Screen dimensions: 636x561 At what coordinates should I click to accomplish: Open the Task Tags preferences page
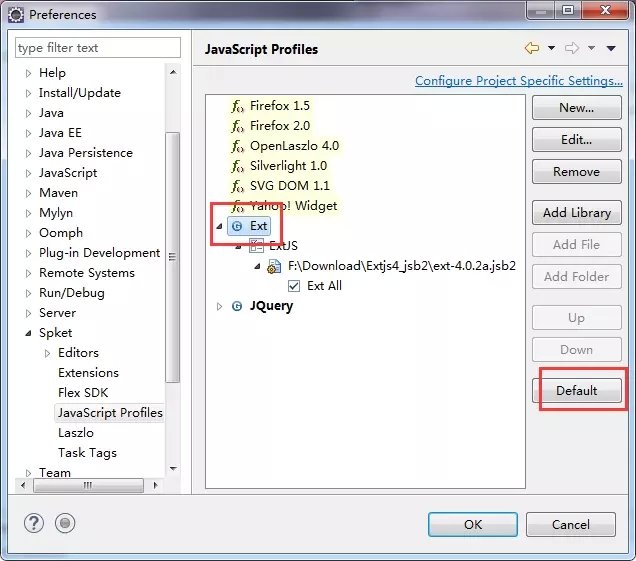point(87,453)
